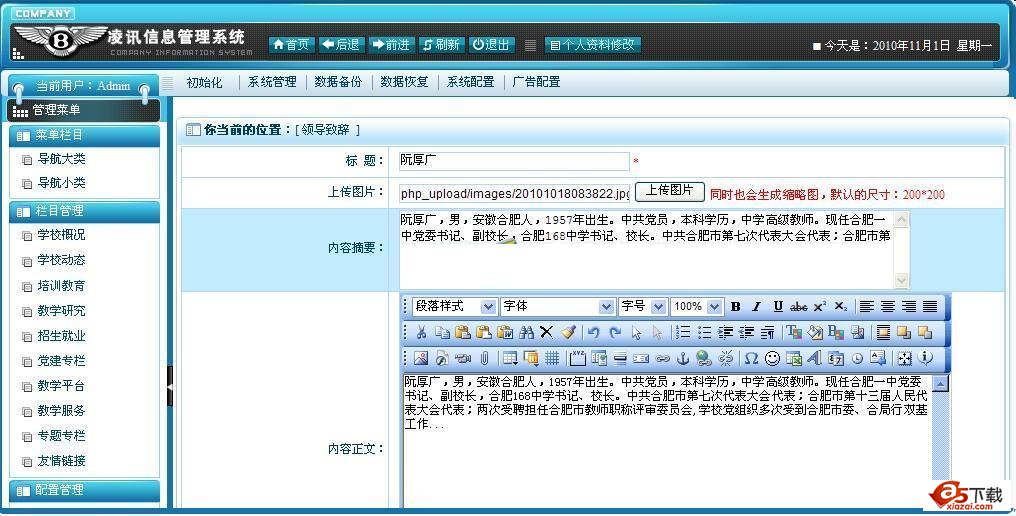The height and width of the screenshot is (516, 1016).
Task: Insert art text with stylized A icon
Action: point(814,358)
